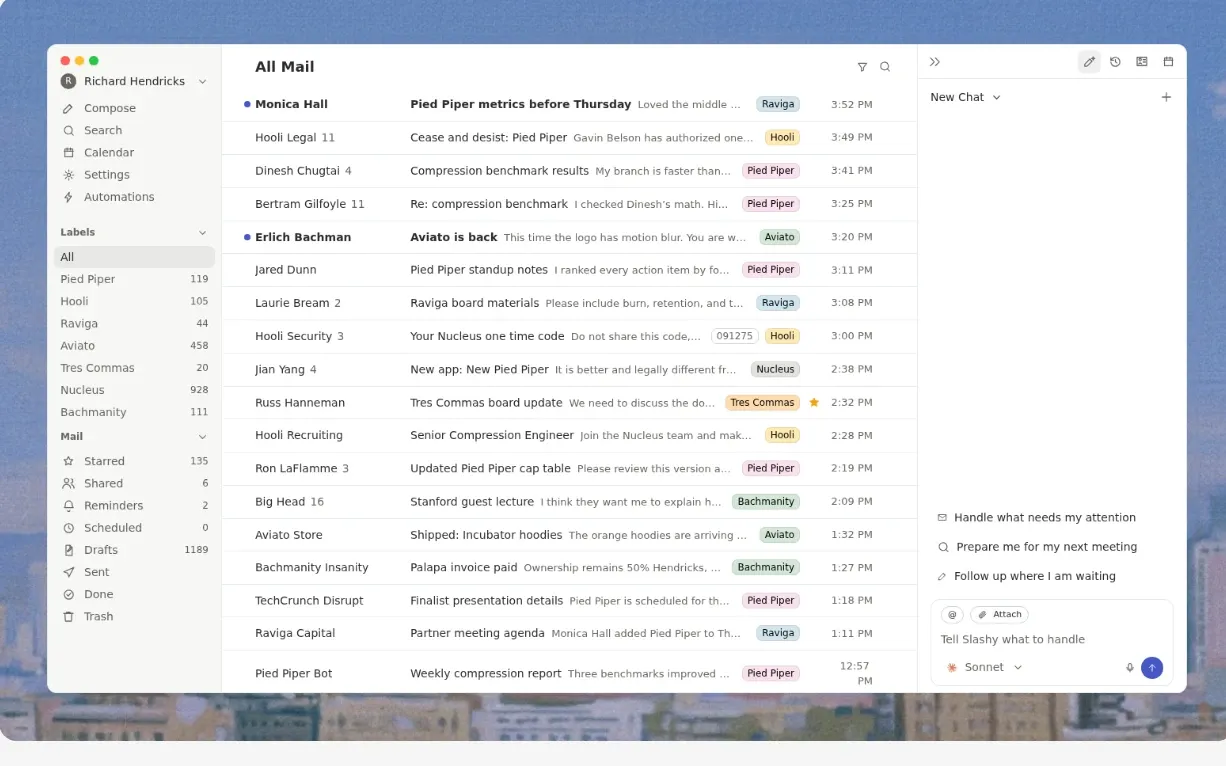Click the Starred star icon in sidebar
This screenshot has width=1226, height=766.
(x=68, y=461)
